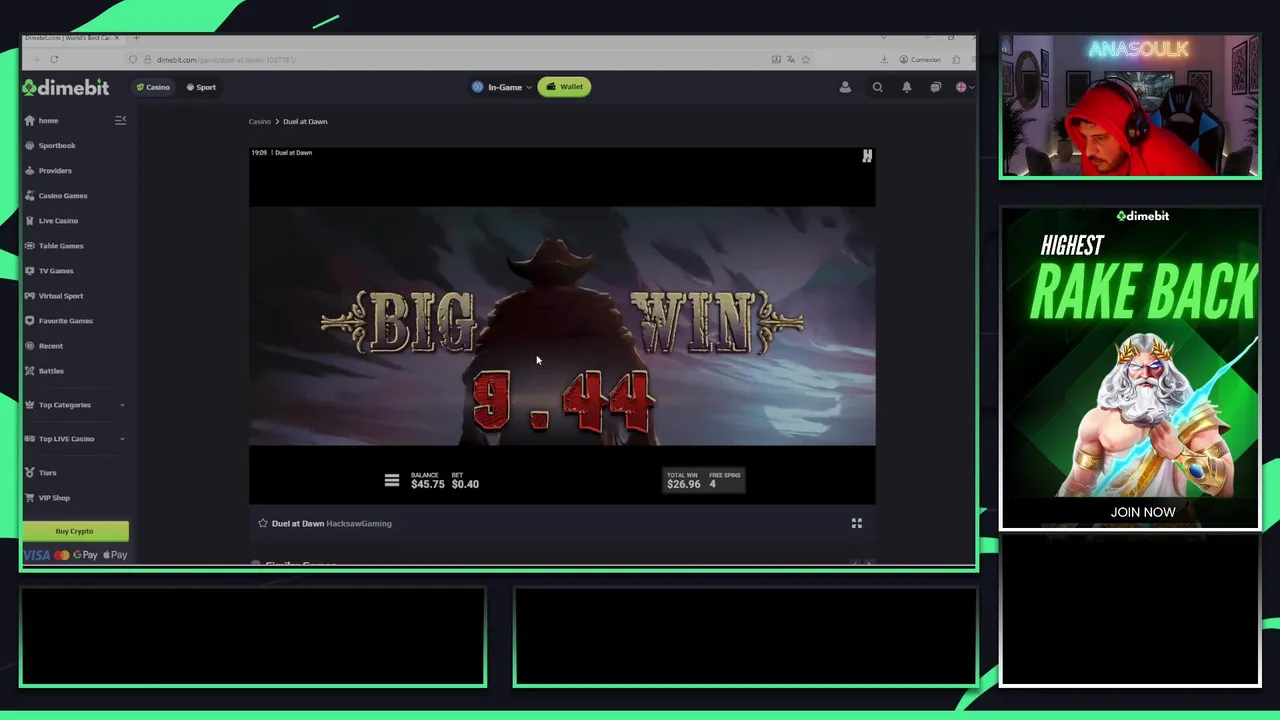This screenshot has width=1280, height=720.
Task: Click free spins counter
Action: tap(724, 480)
